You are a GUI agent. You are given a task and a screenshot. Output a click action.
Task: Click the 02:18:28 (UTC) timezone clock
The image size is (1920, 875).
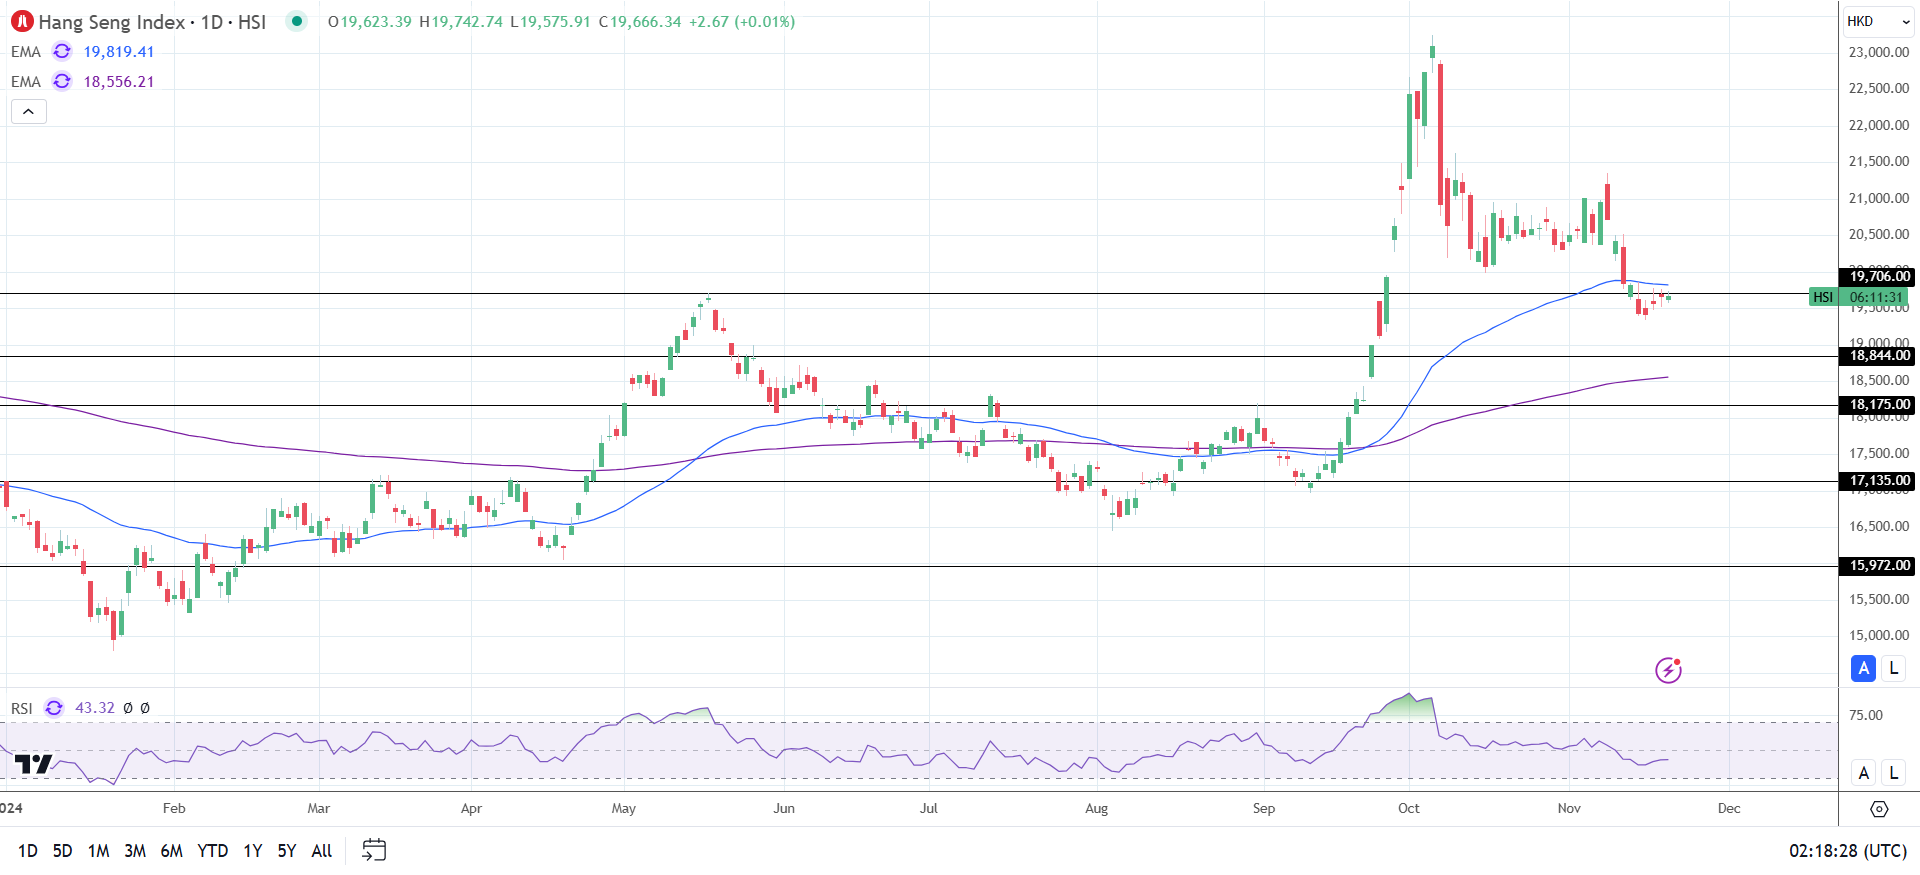1848,850
